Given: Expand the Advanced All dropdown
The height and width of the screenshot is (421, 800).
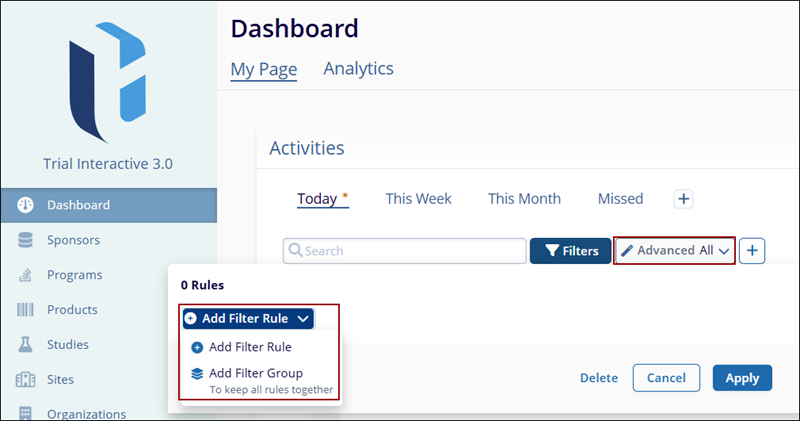Looking at the screenshot, I should [675, 251].
